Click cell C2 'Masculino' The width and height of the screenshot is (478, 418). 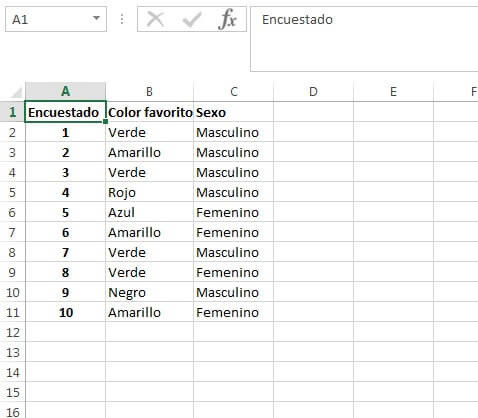[x=233, y=132]
